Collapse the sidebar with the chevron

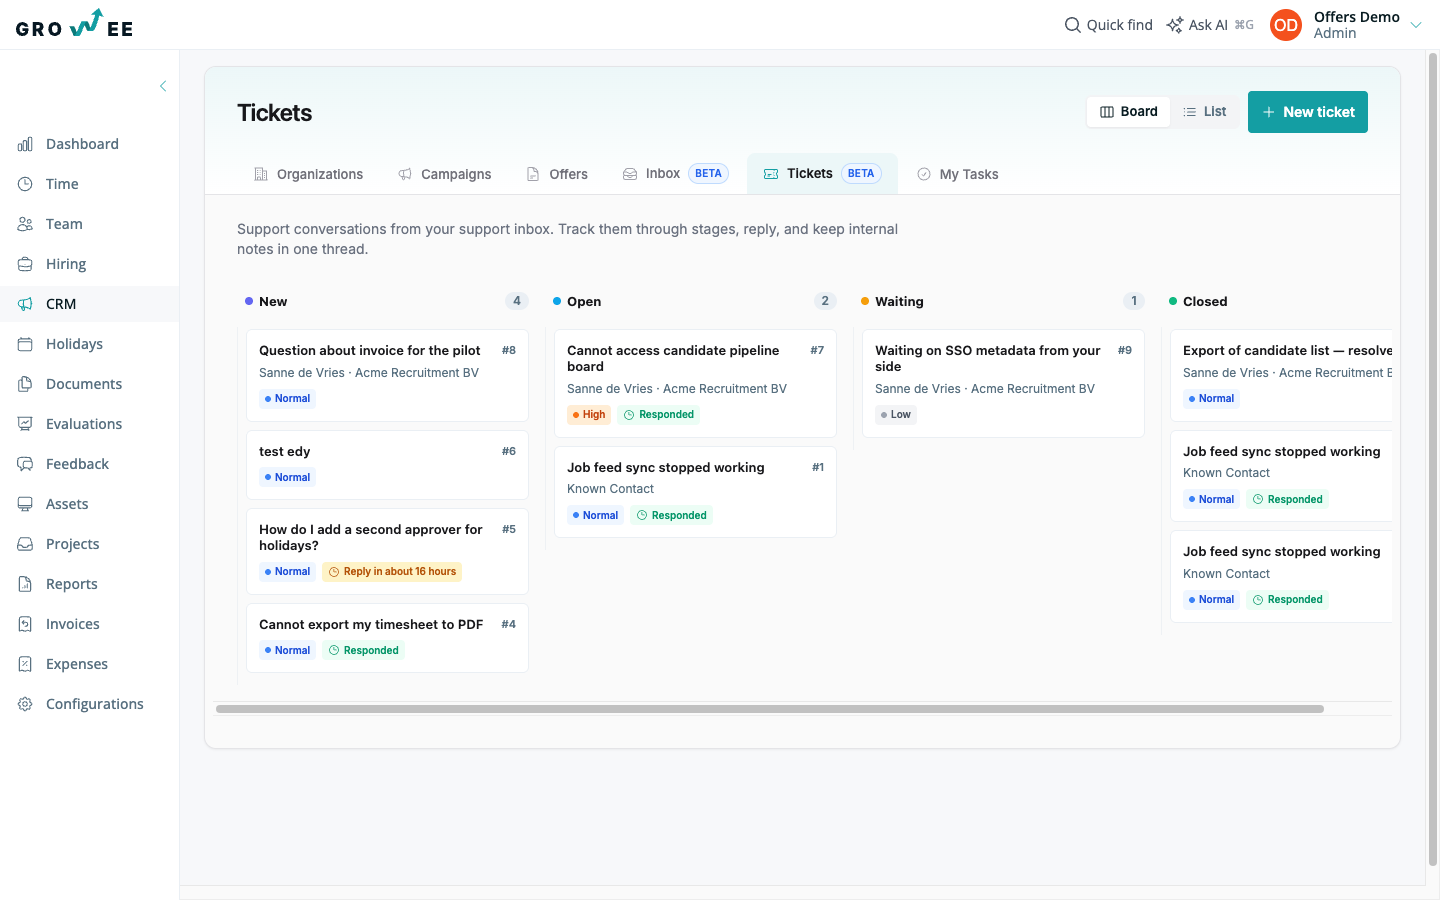click(x=163, y=86)
